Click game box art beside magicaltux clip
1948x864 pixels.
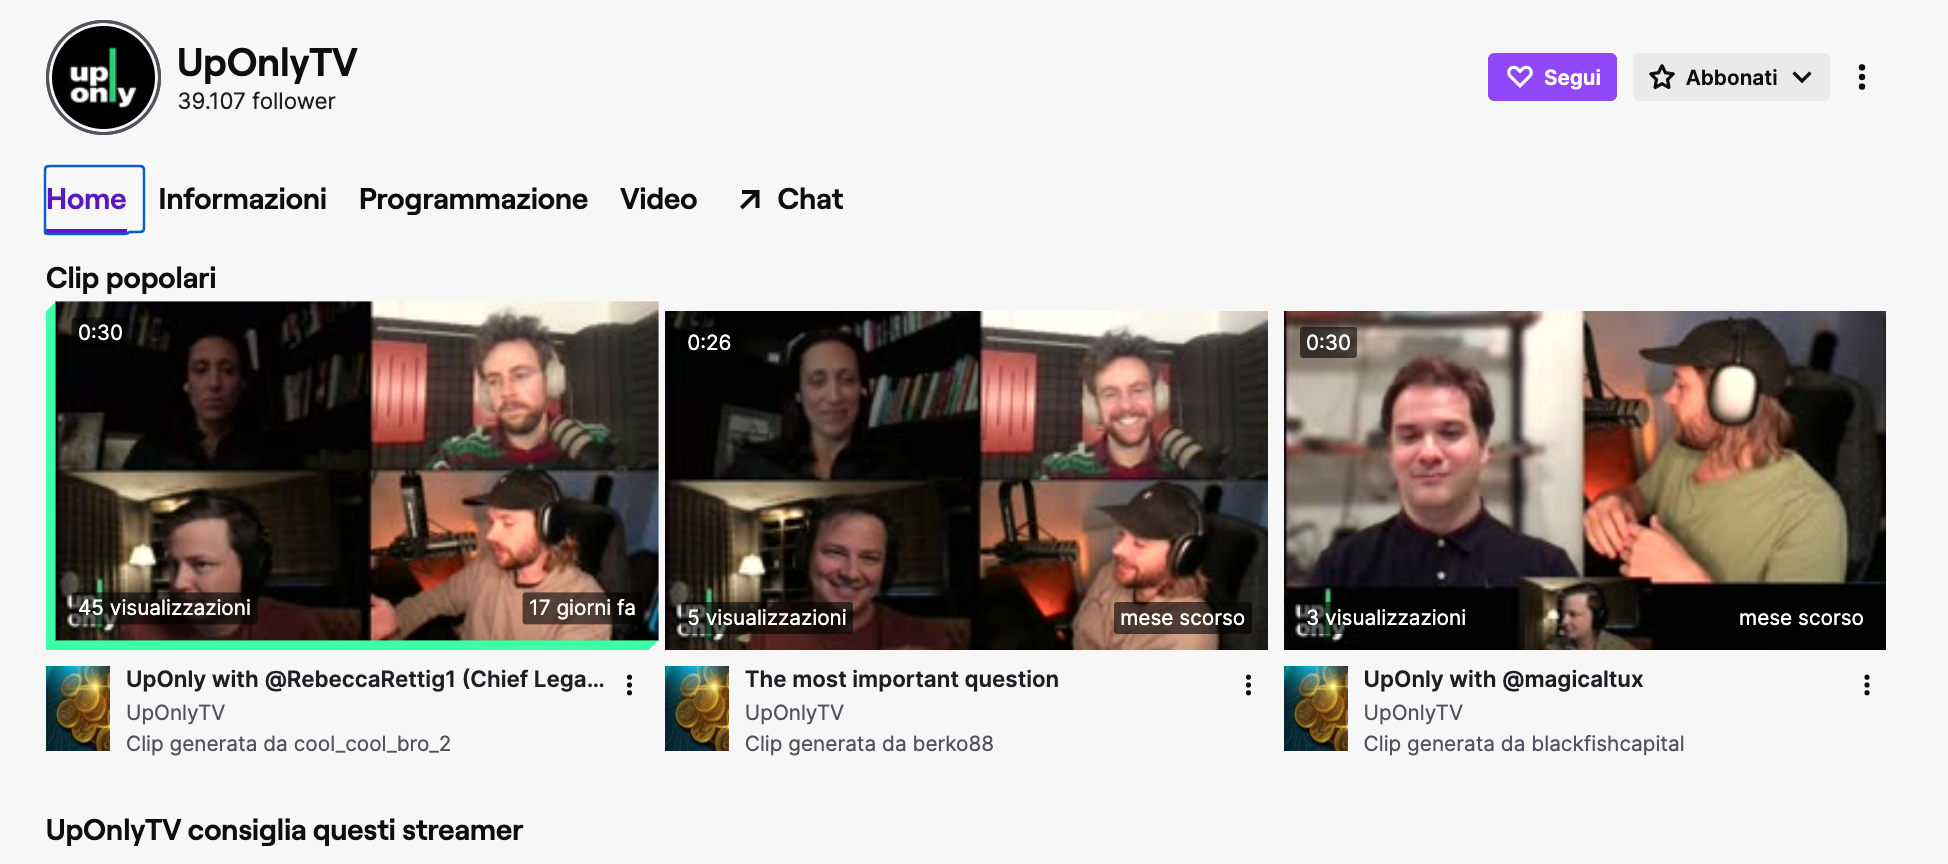click(x=1316, y=708)
